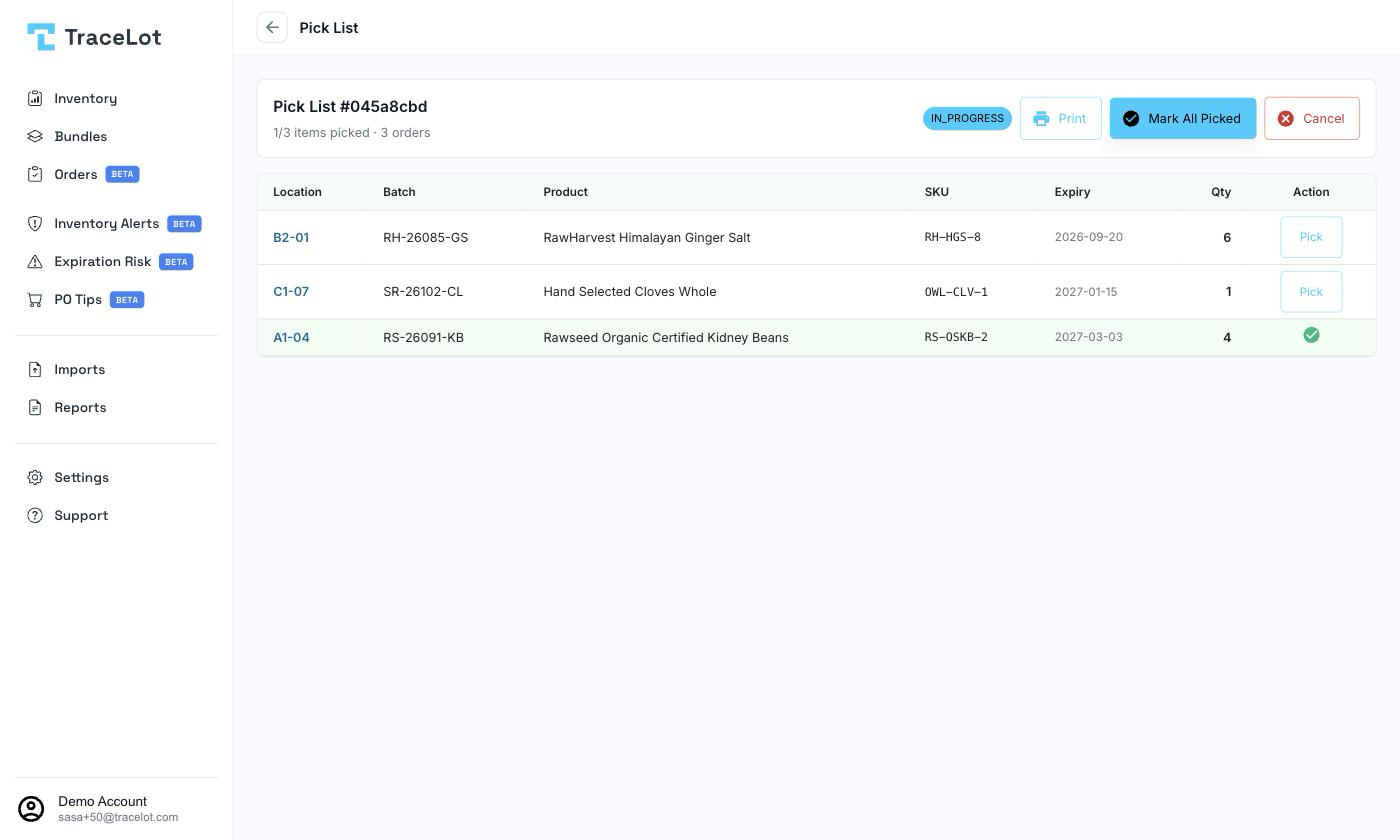Click SKU OWL-CLV-1
Image resolution: width=1400 pixels, height=840 pixels.
pos(956,292)
